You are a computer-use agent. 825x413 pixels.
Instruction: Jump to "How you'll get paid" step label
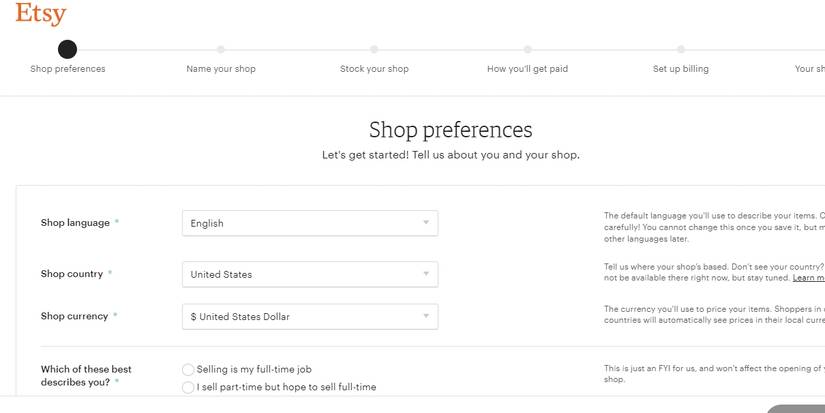tap(527, 69)
